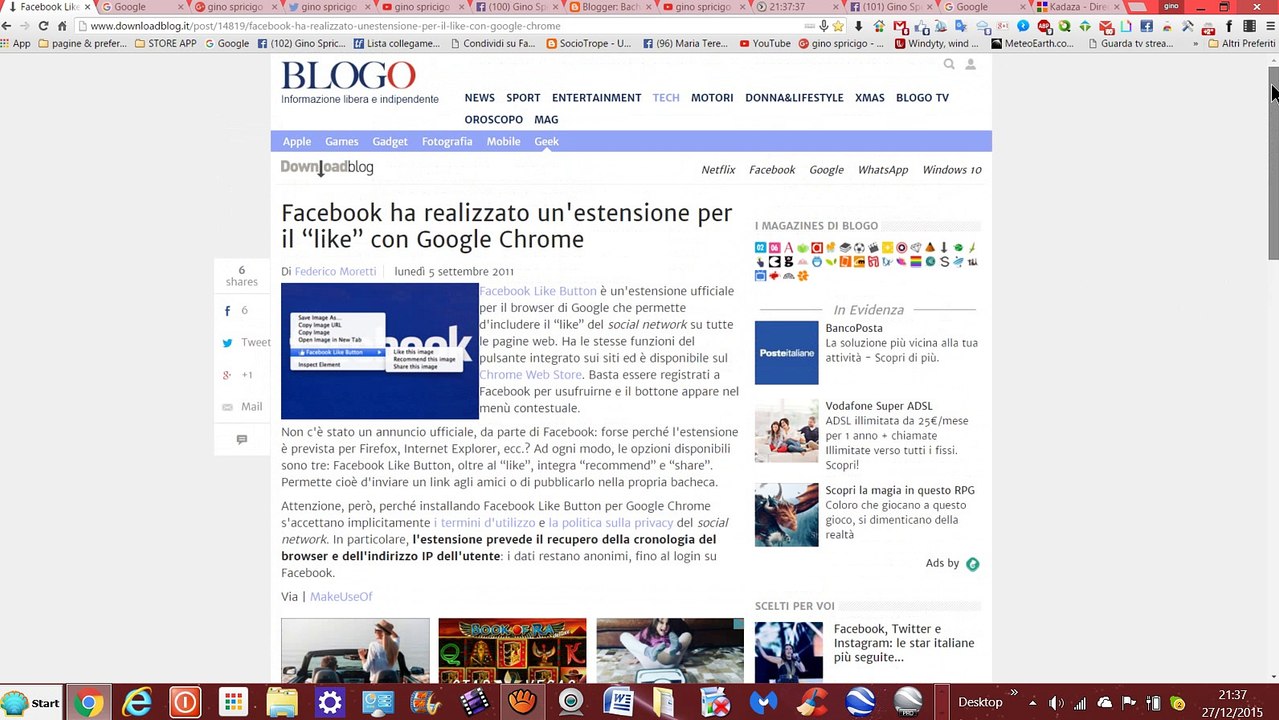
Task: Open the Malwarebytes taskbar icon
Action: coord(764,703)
